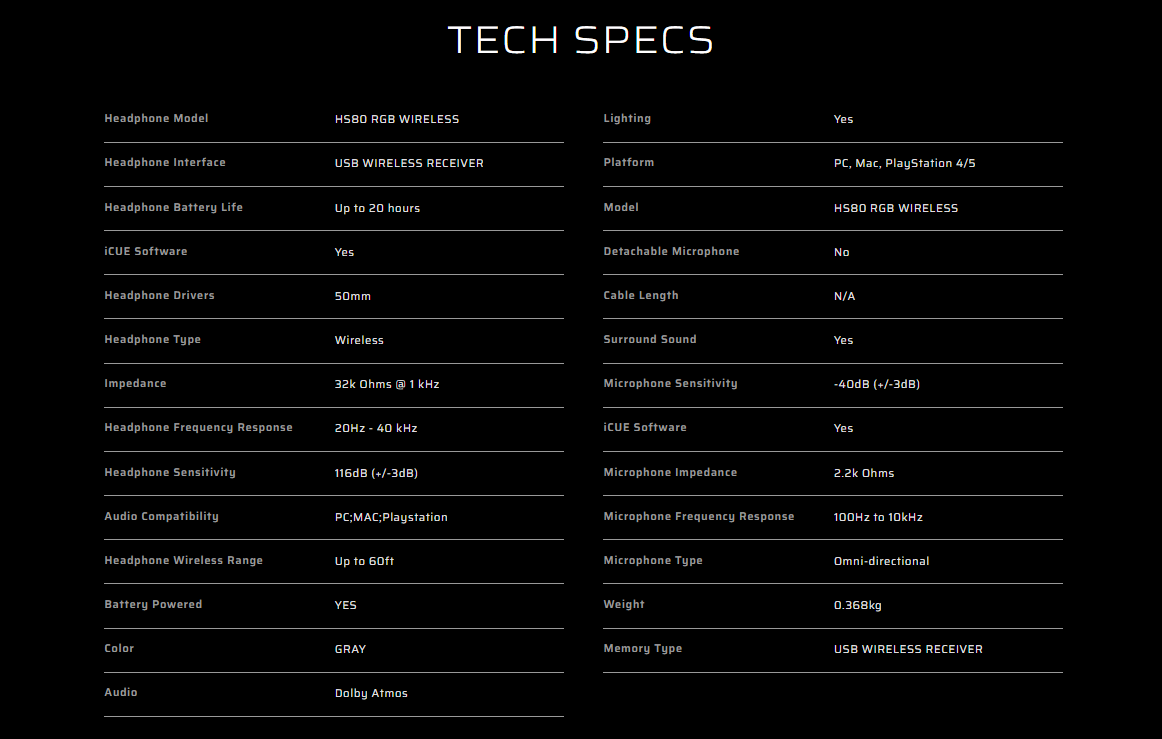Click the Microphone Sensitivity value -40dB
1162x739 pixels.
(x=876, y=384)
